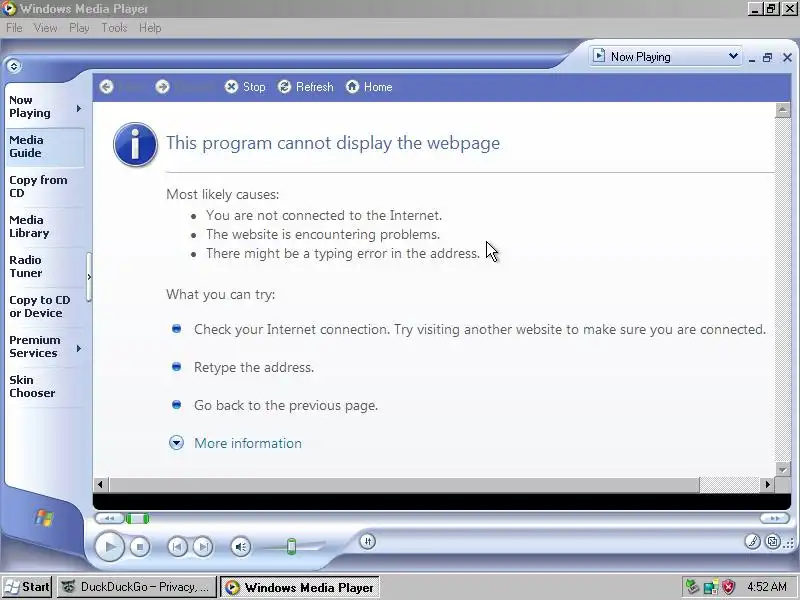800x600 pixels.
Task: Click 'Go back to the previous page.' text
Action: [286, 406]
